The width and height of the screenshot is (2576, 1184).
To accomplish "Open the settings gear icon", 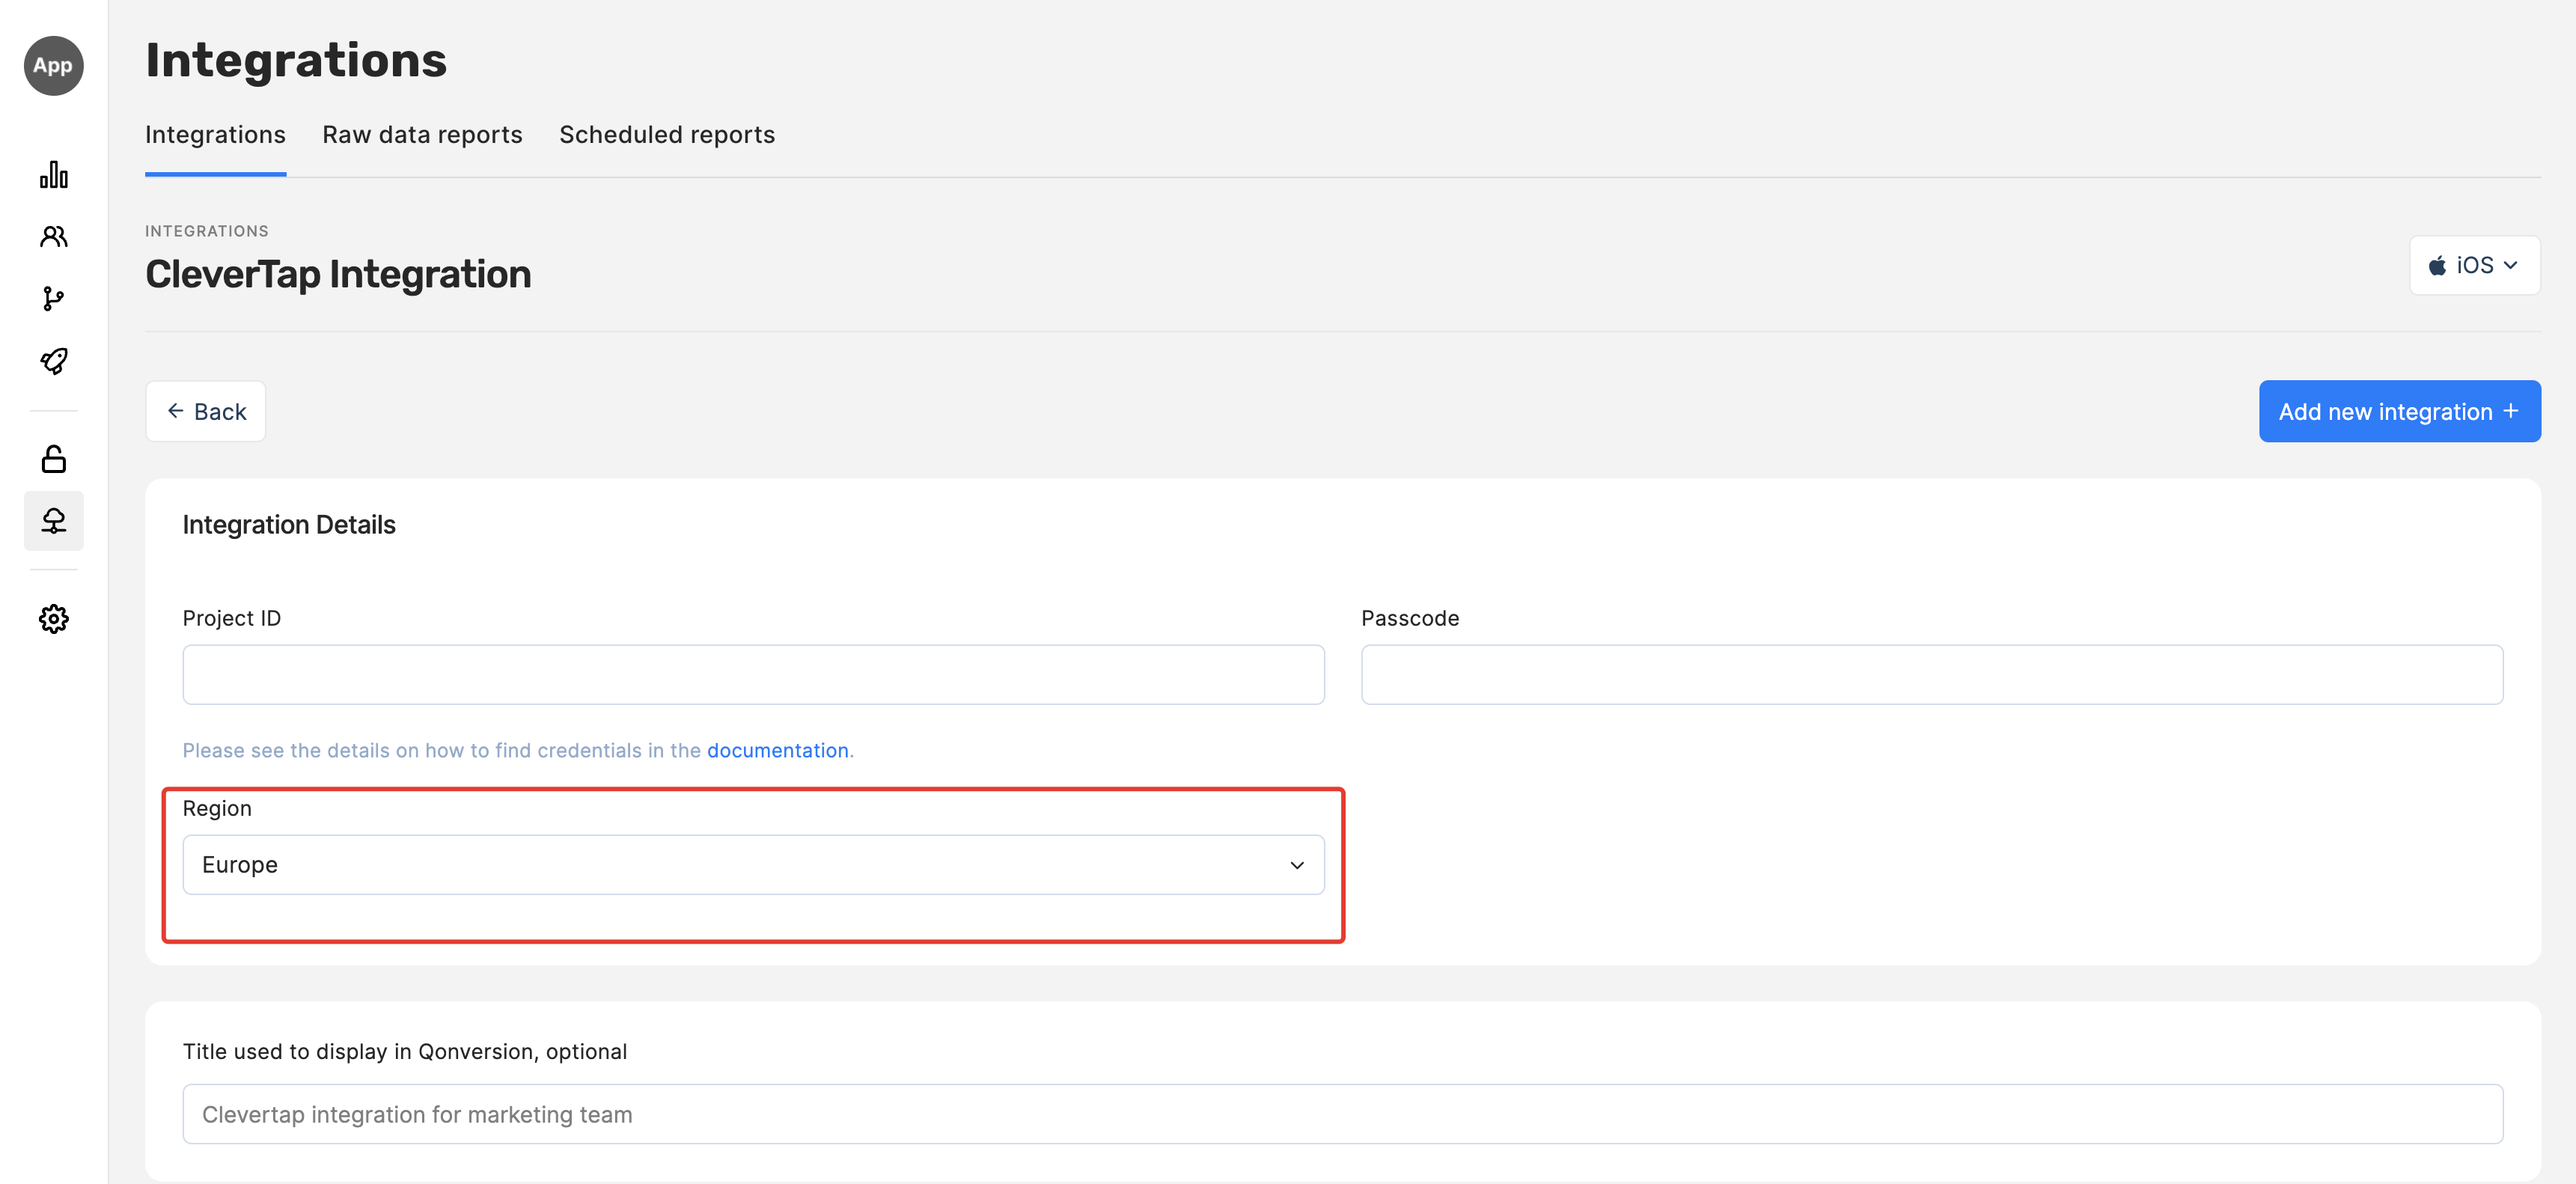I will tap(53, 618).
